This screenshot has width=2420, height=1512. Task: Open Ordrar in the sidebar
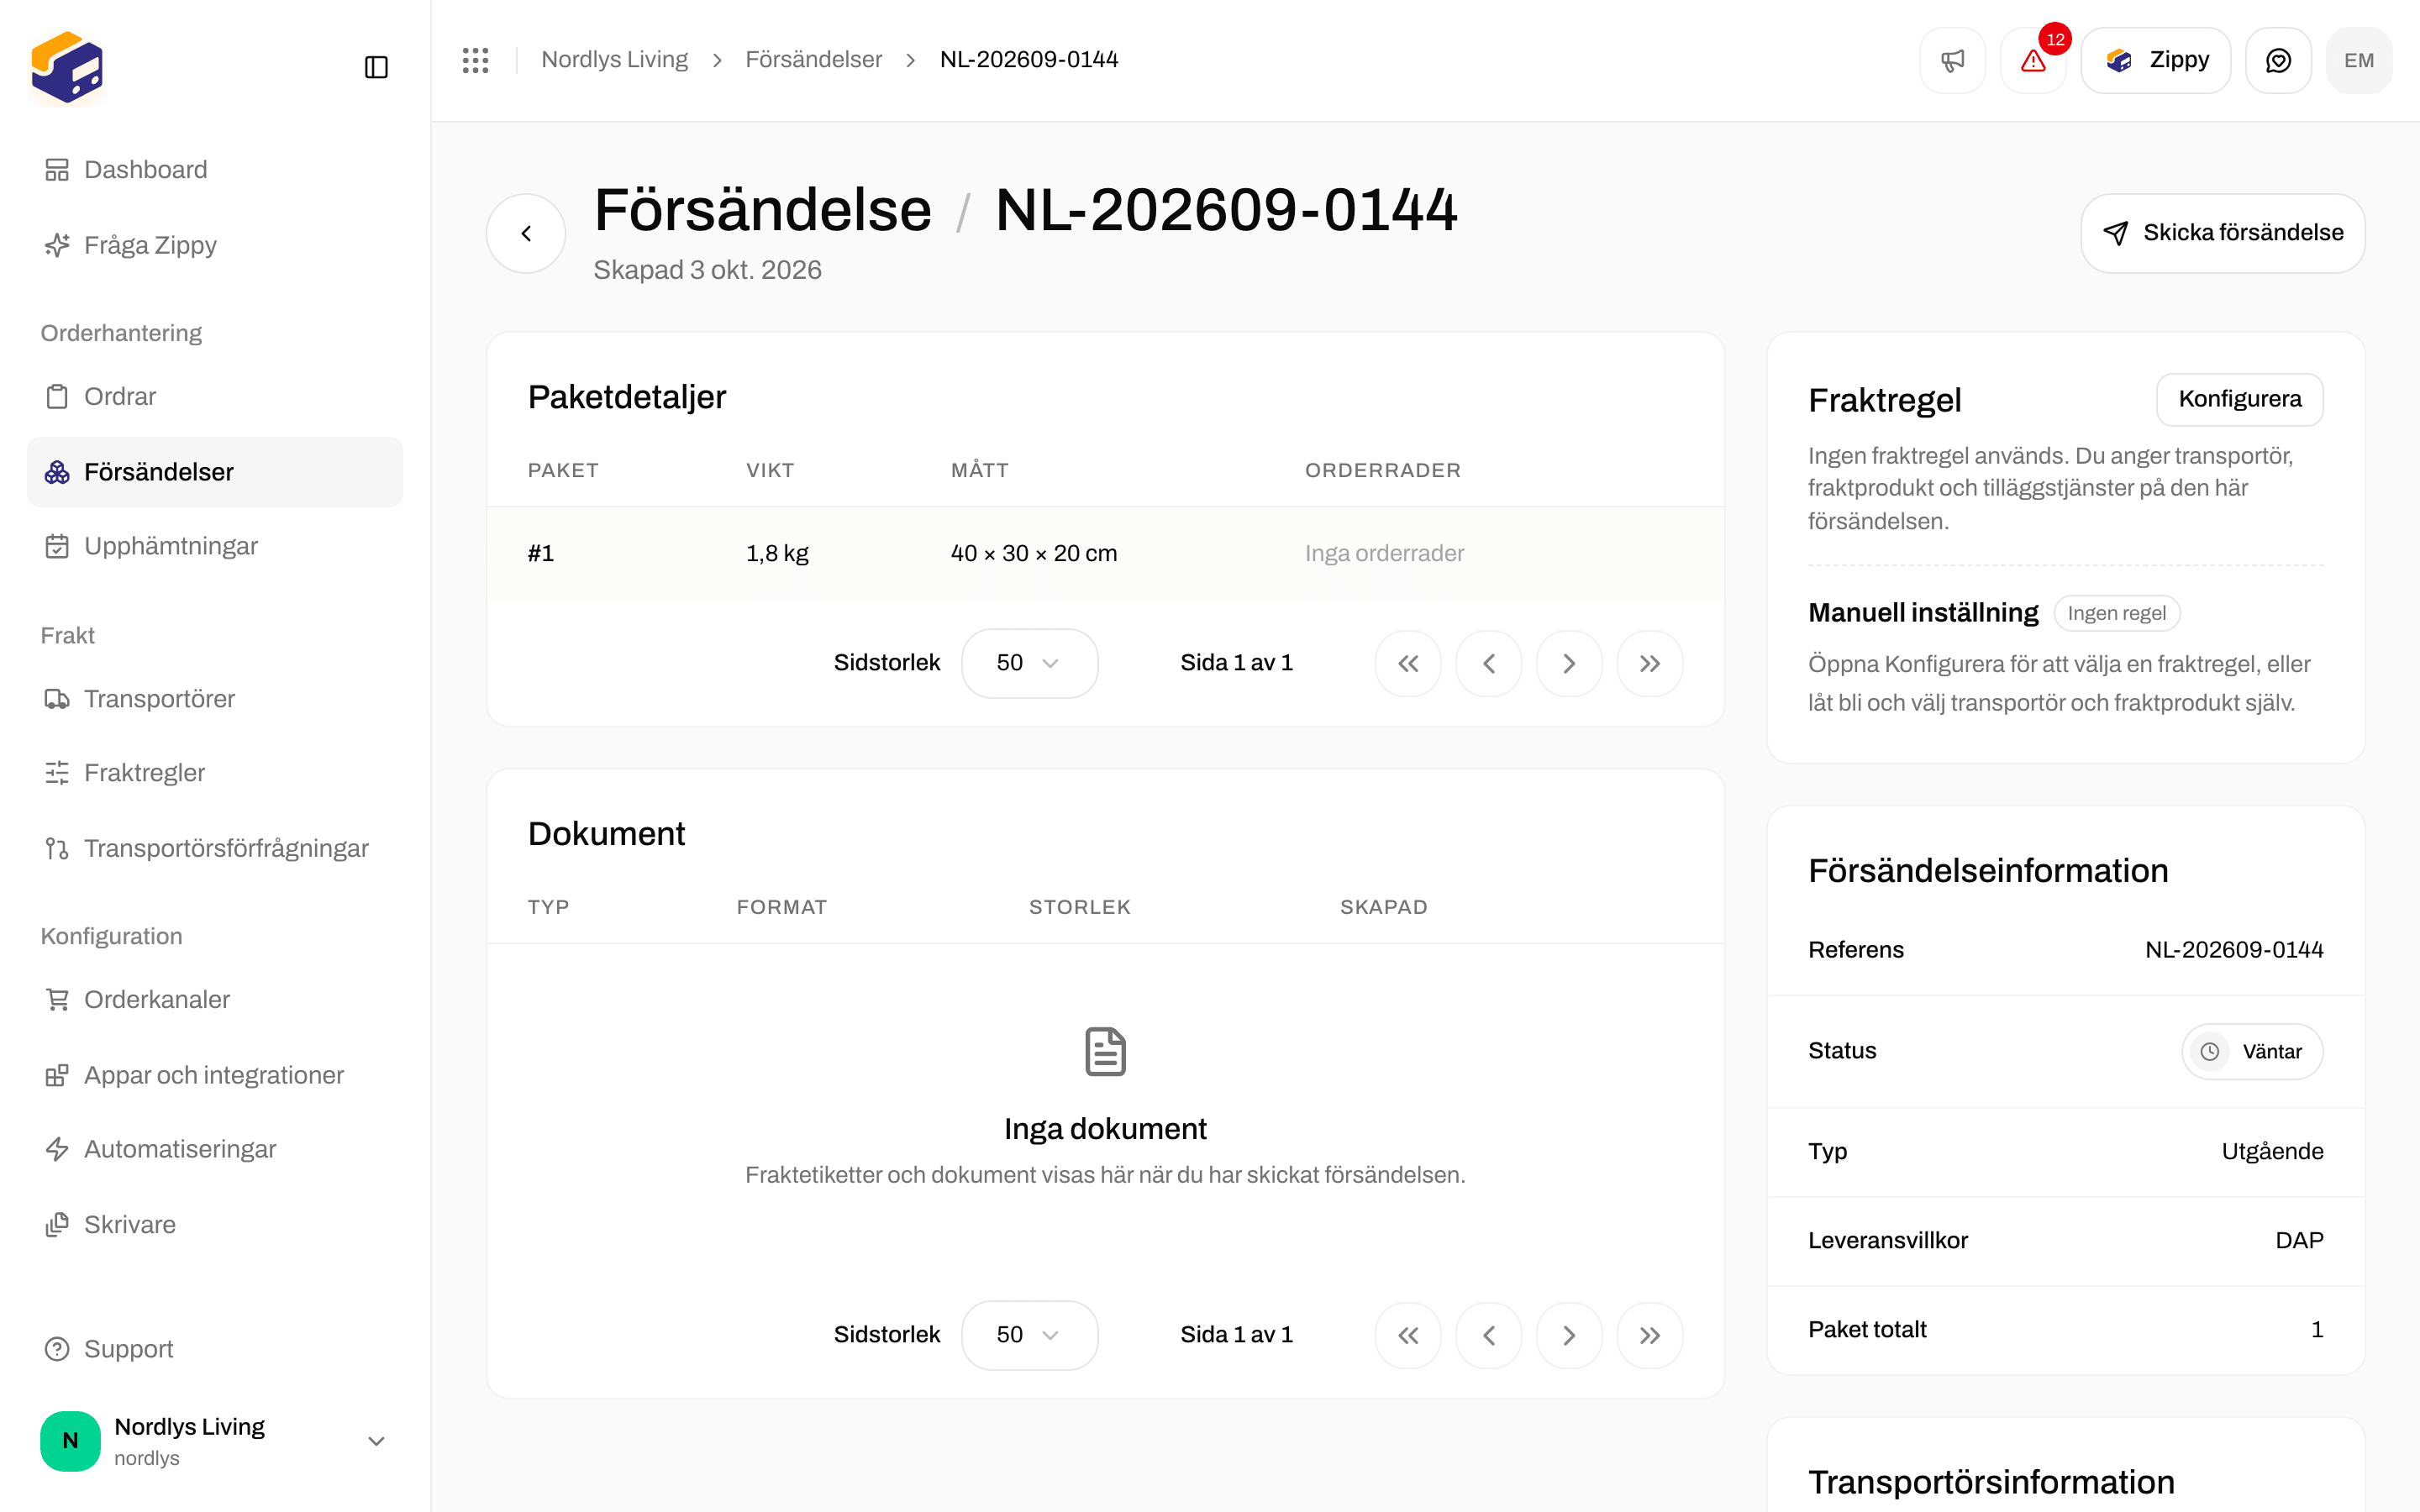coord(215,397)
